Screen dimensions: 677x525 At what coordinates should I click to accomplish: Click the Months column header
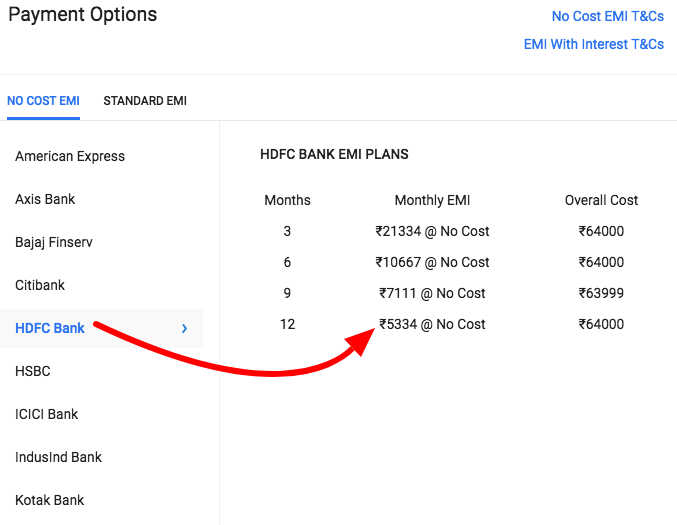[x=287, y=200]
